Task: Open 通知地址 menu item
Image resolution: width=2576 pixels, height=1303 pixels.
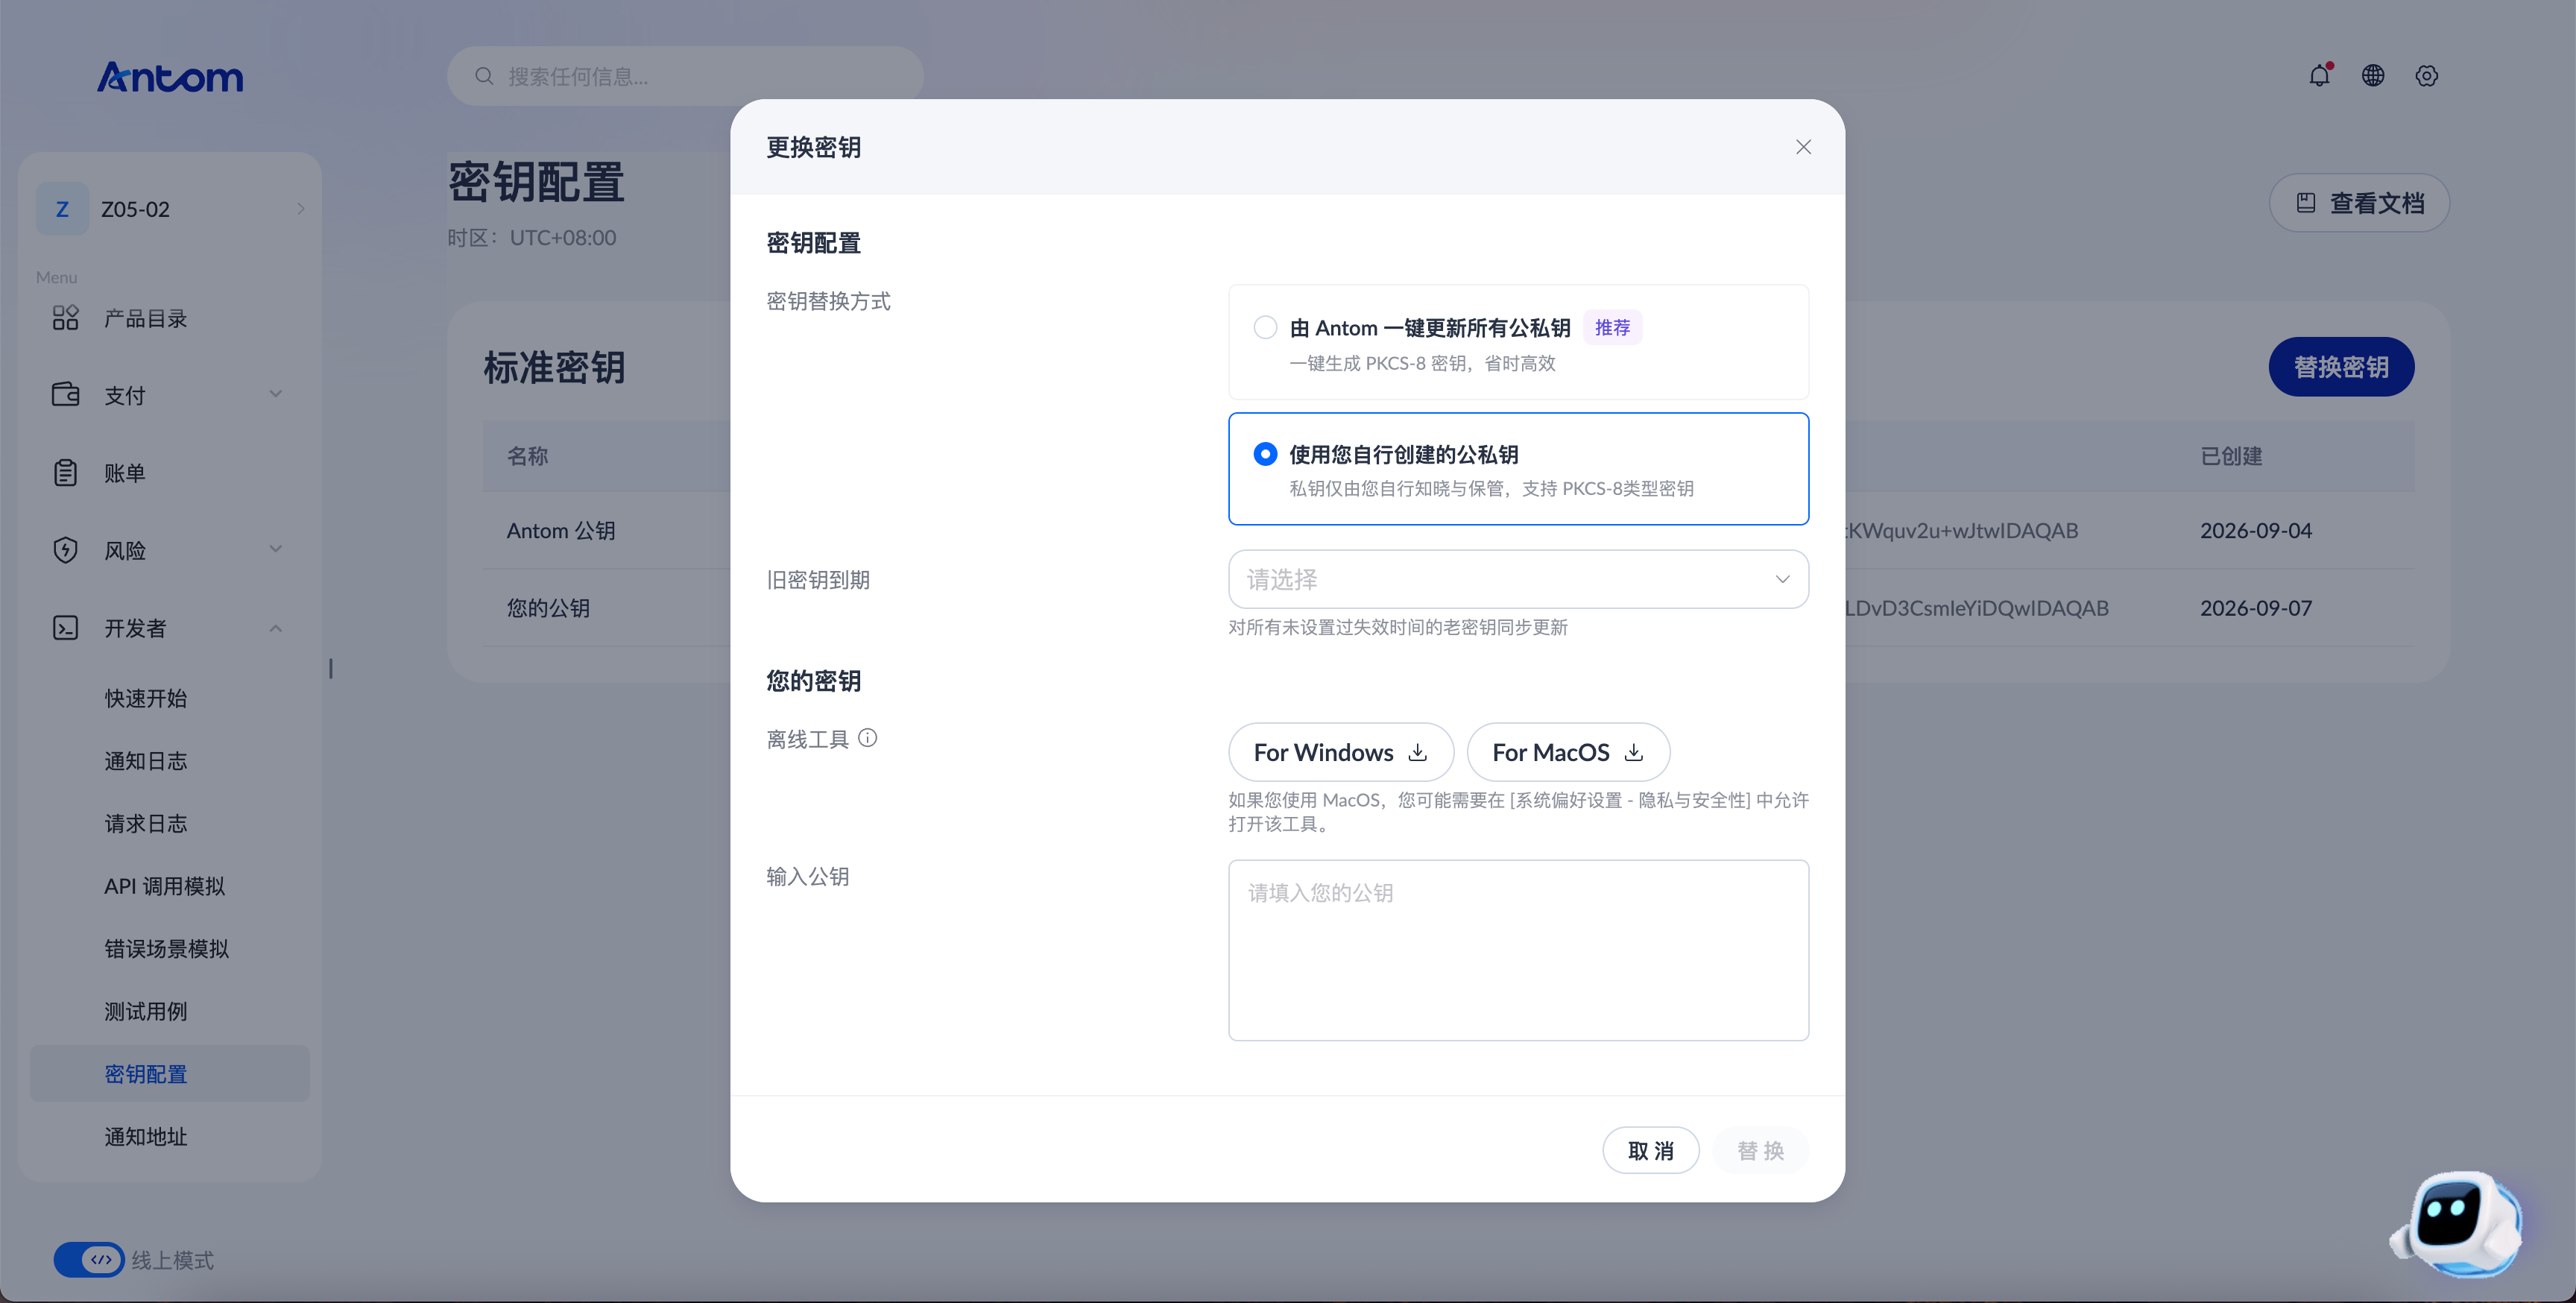Action: (146, 1137)
